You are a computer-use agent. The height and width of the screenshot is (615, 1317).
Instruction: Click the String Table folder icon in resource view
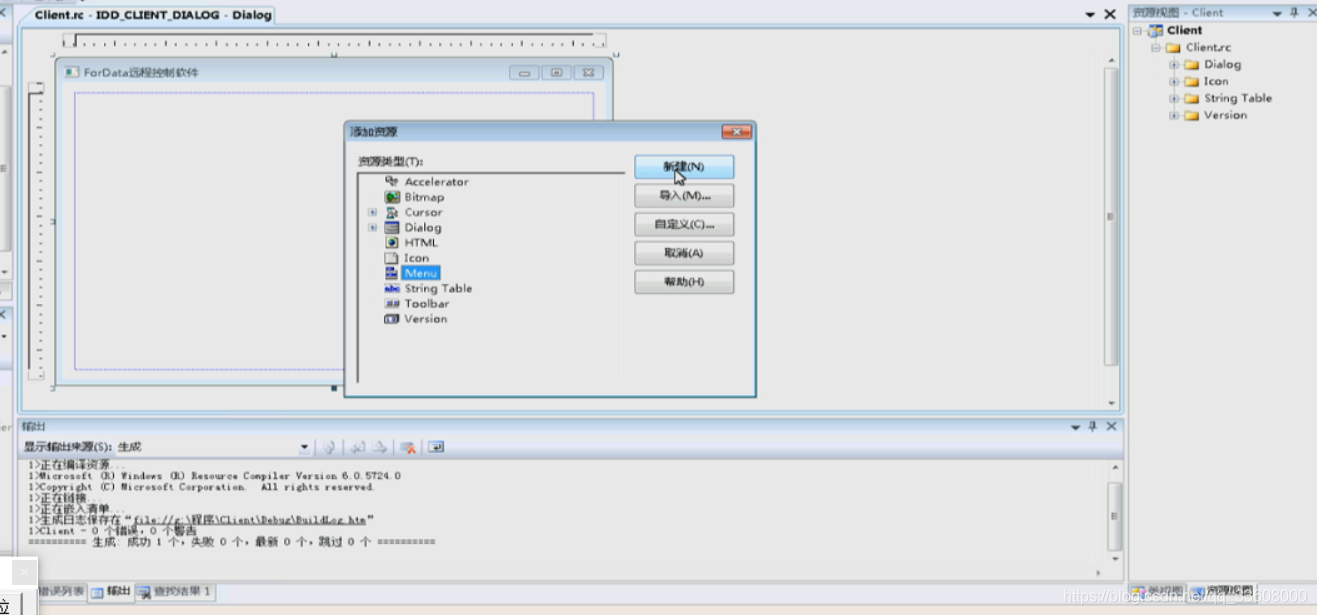tap(1191, 98)
